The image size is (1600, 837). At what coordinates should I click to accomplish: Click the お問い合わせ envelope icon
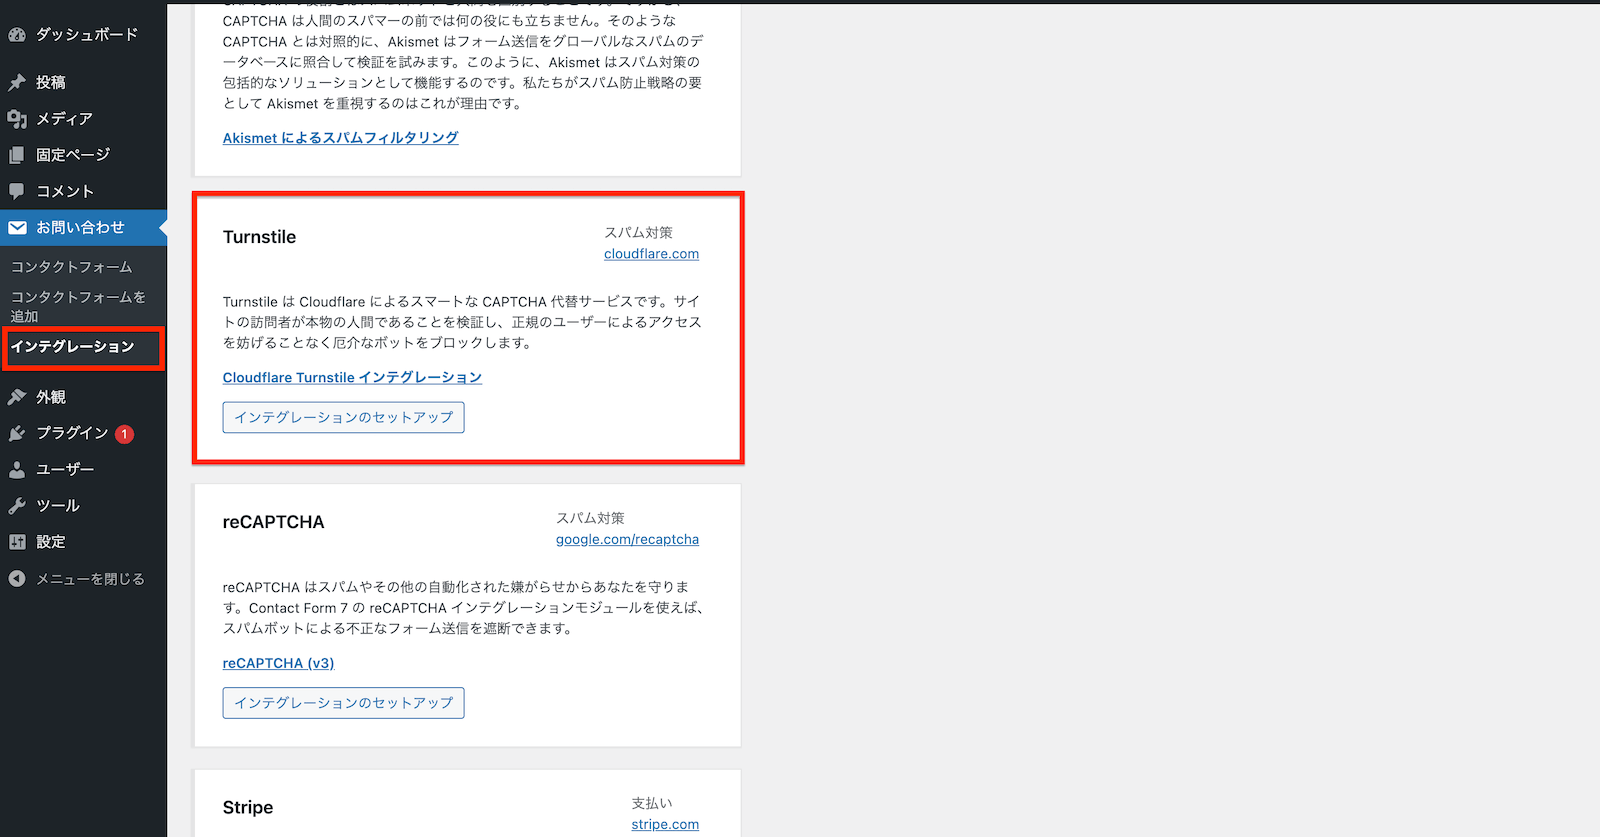(x=17, y=228)
